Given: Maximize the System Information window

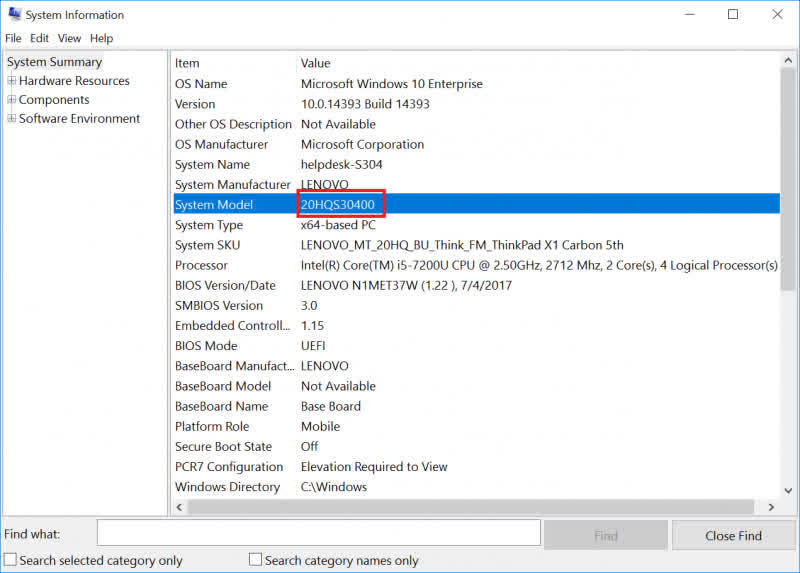Looking at the screenshot, I should (x=733, y=14).
